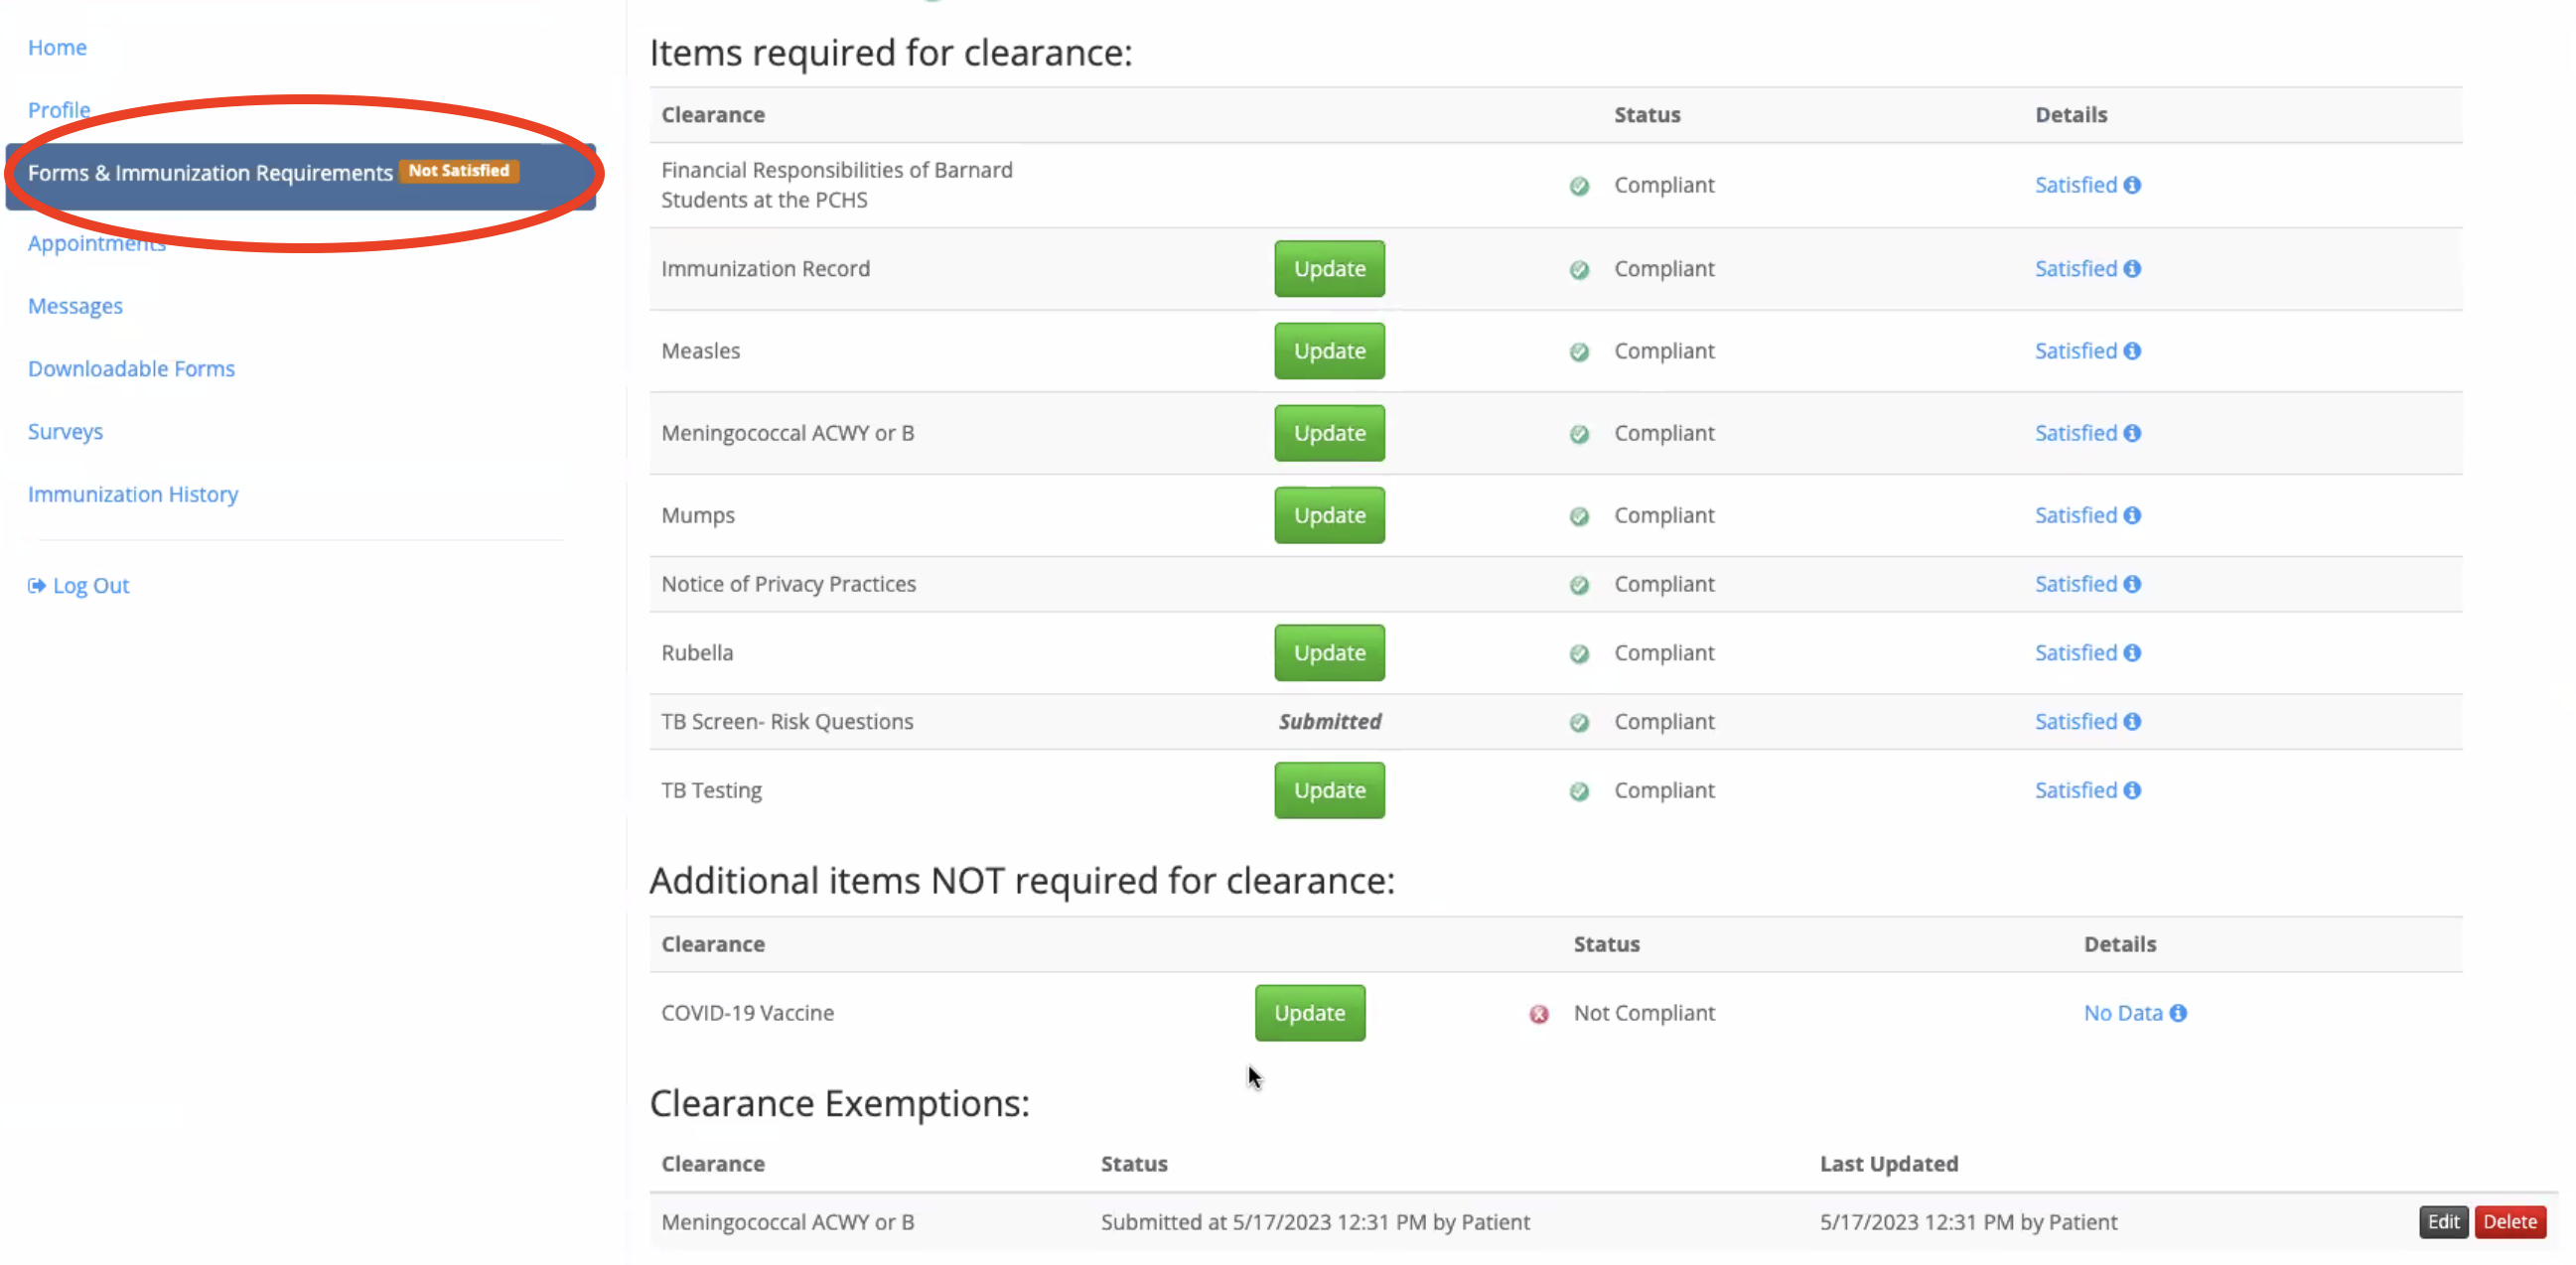The height and width of the screenshot is (1265, 2576).
Task: Click the Log Out arrow icon
Action: 36,586
